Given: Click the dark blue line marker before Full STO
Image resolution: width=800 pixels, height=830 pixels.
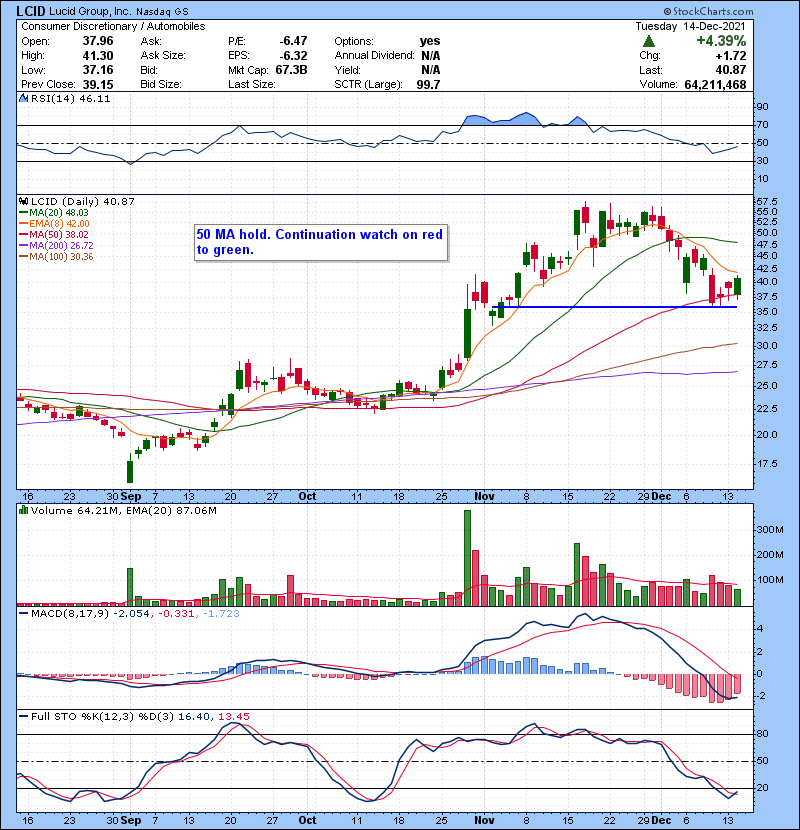Looking at the screenshot, I should (23, 717).
